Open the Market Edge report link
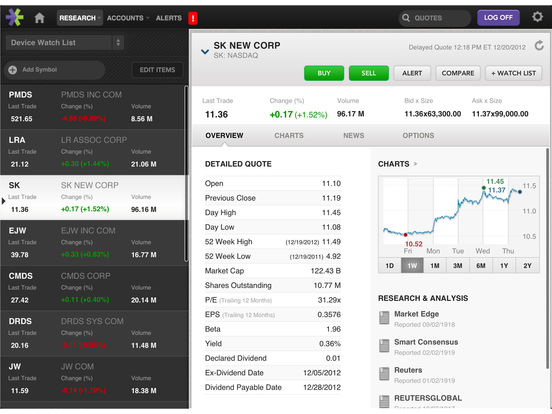 coord(416,314)
